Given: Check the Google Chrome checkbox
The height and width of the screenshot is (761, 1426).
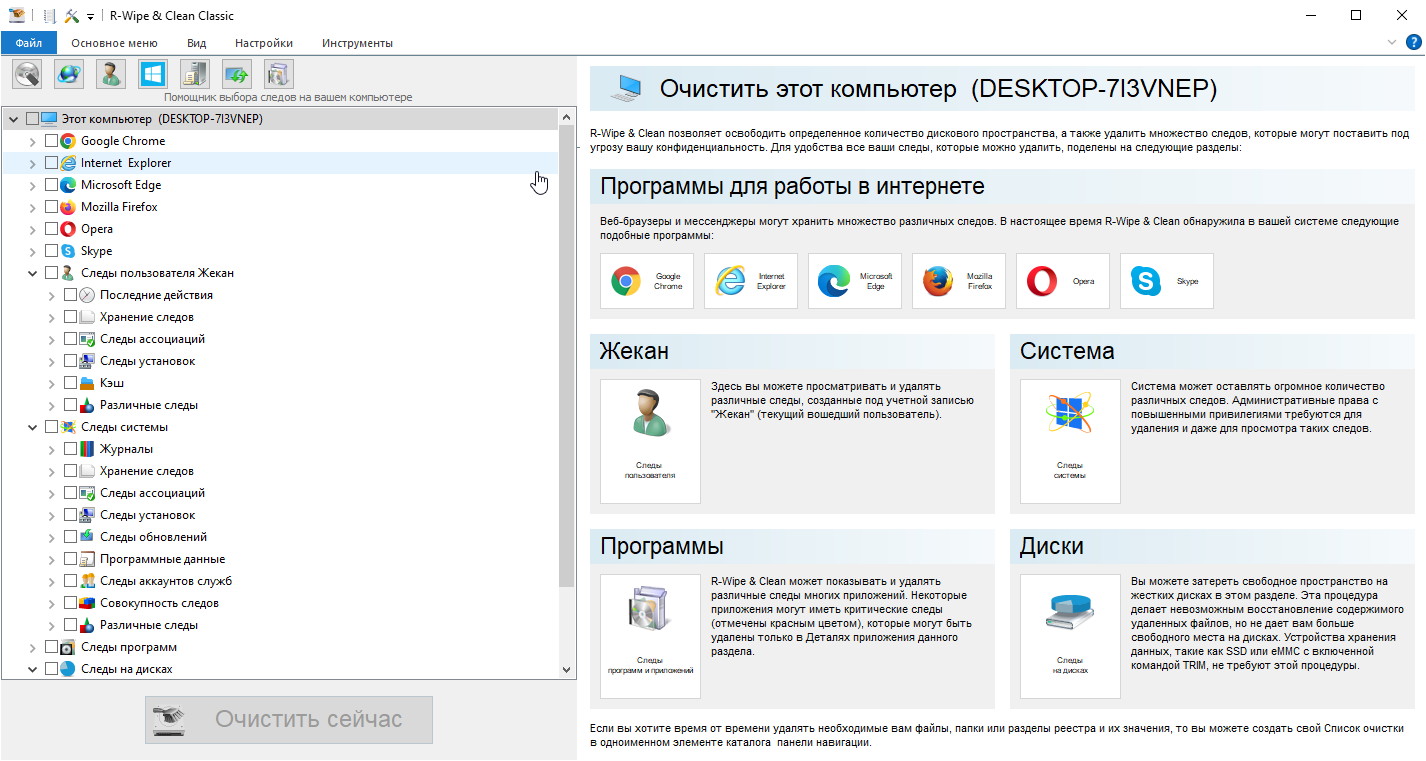Looking at the screenshot, I should (x=52, y=141).
